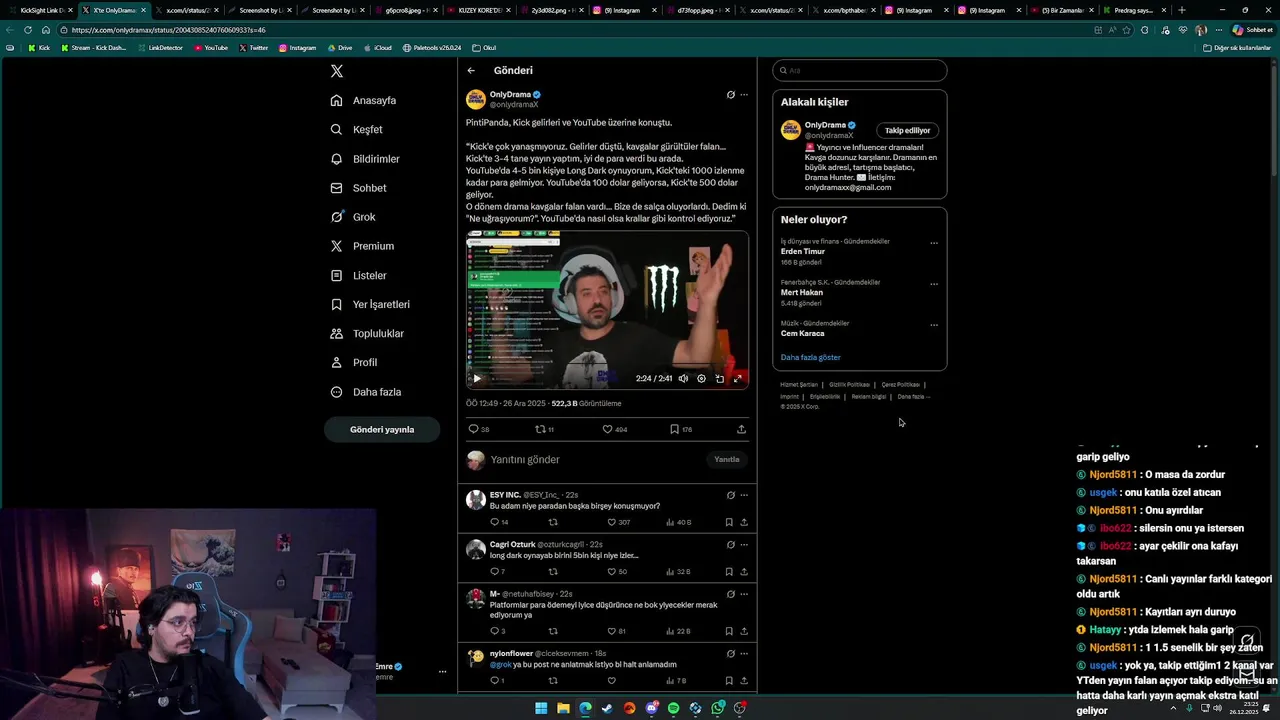Open Yer İşaretleri bookmarks
Image resolution: width=1280 pixels, height=720 pixels.
pyautogui.click(x=370, y=304)
